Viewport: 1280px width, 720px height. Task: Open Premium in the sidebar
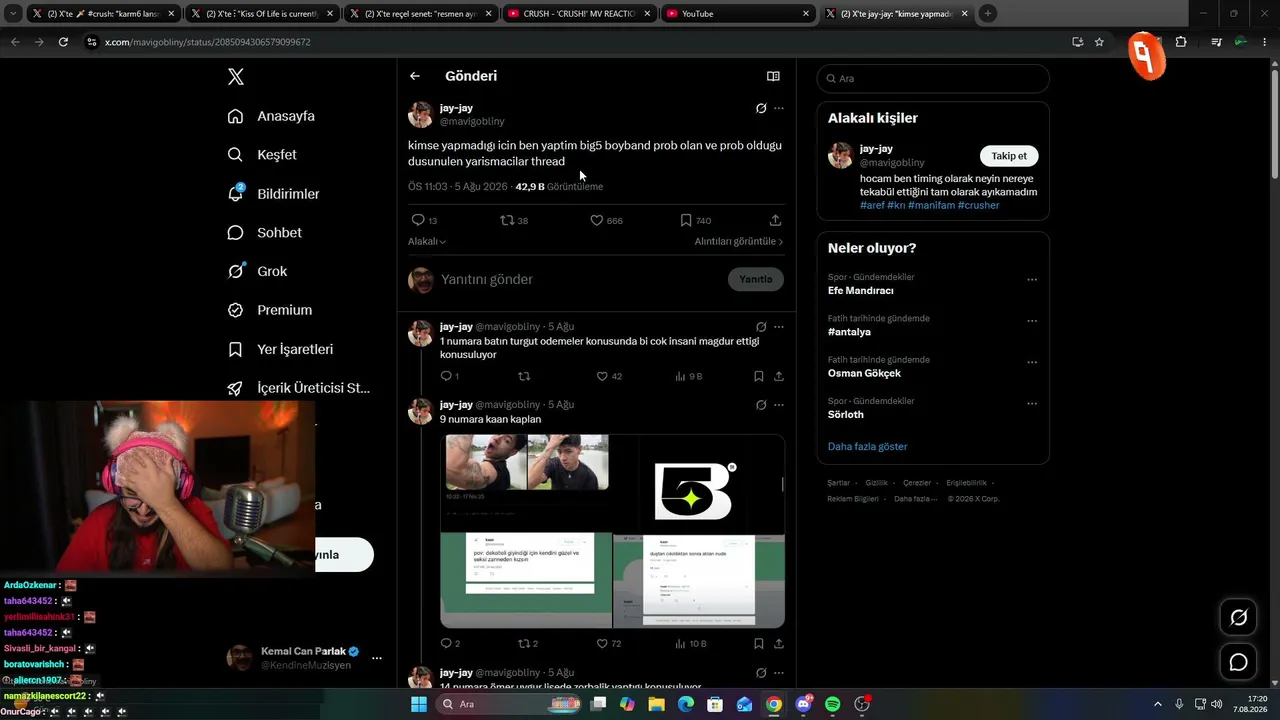[x=270, y=310]
